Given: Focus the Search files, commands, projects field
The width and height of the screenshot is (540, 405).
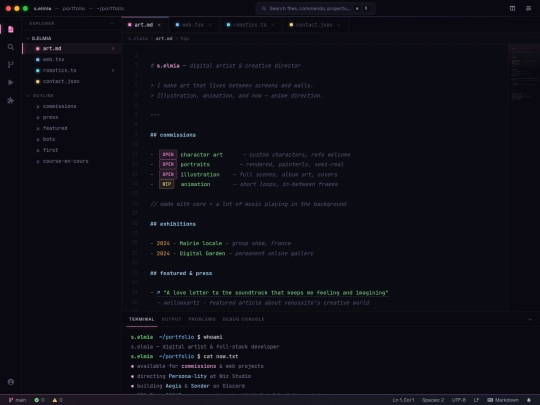Looking at the screenshot, I should click(315, 8).
